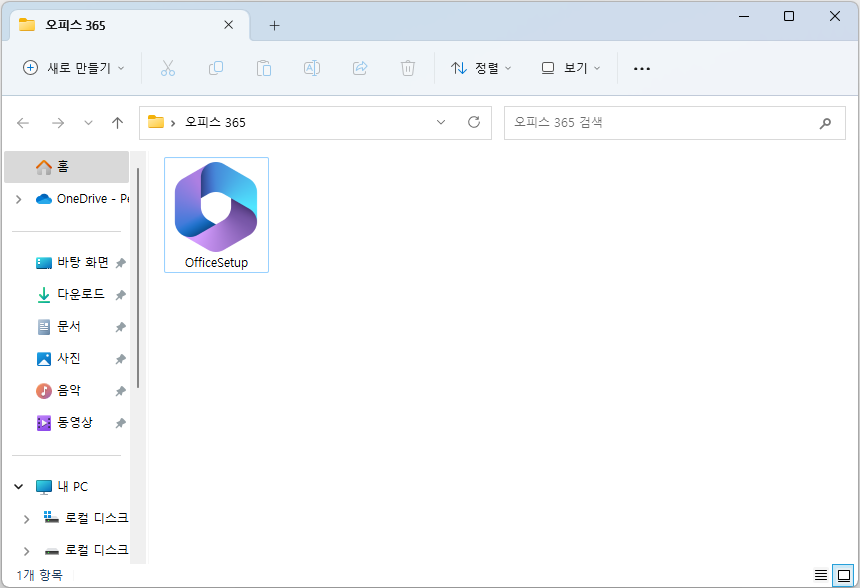Unpin 바탕 화면 with its pin icon

(x=121, y=263)
